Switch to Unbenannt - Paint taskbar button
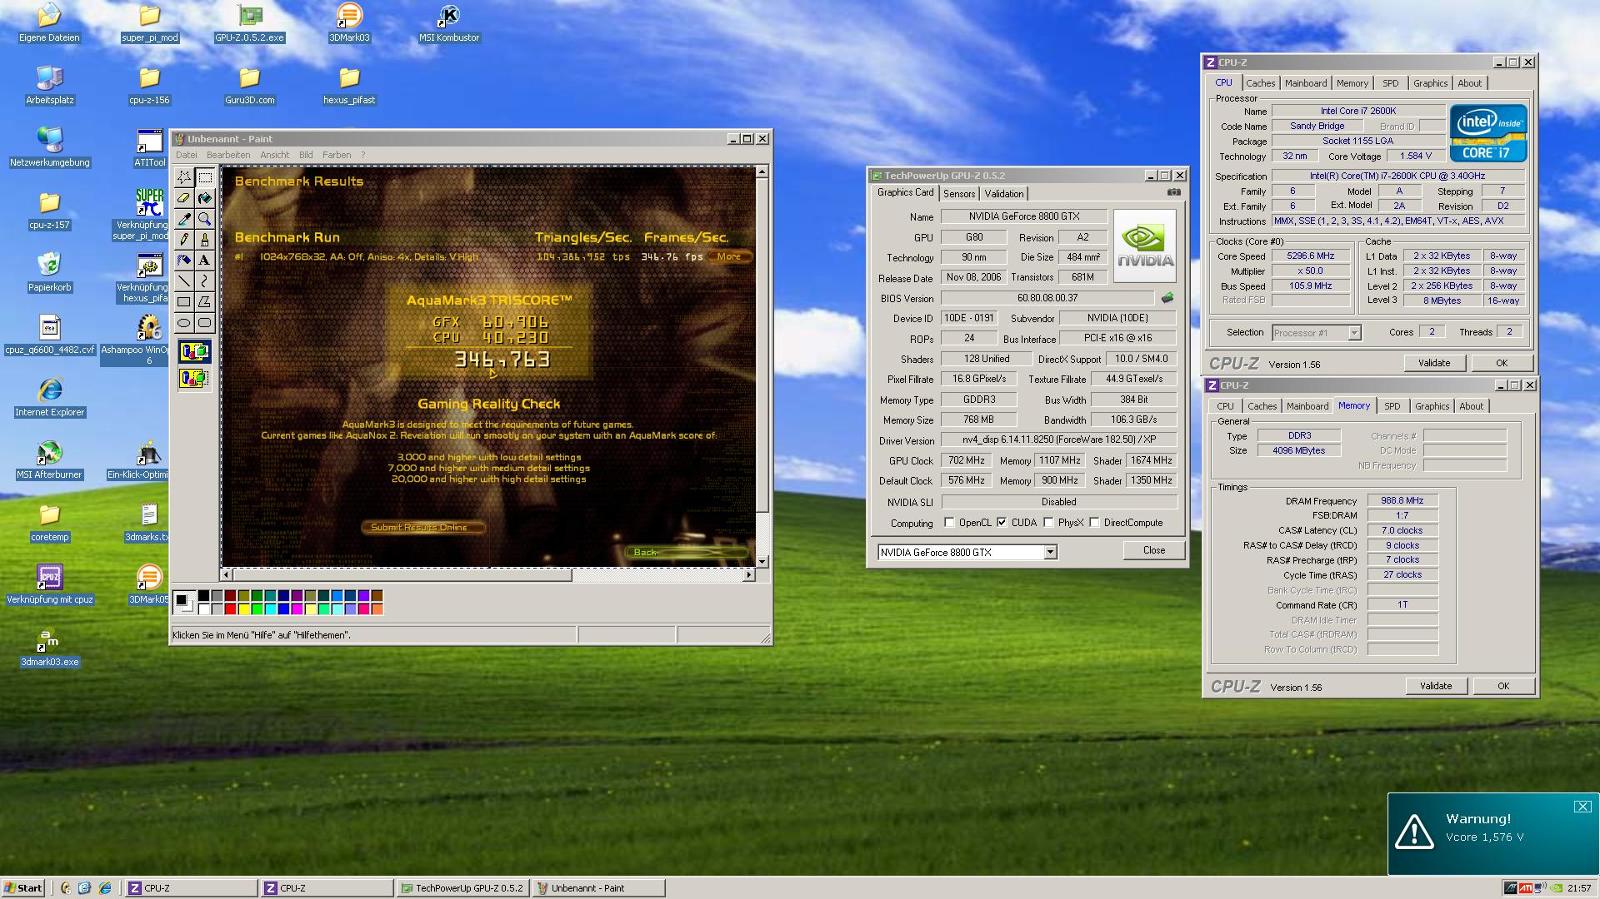This screenshot has height=899, width=1600. click(x=598, y=888)
